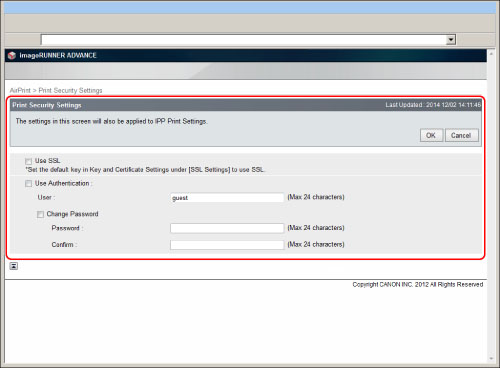Image resolution: width=500 pixels, height=368 pixels.
Task: Open the address bar dropdown arrow
Action: (x=451, y=40)
